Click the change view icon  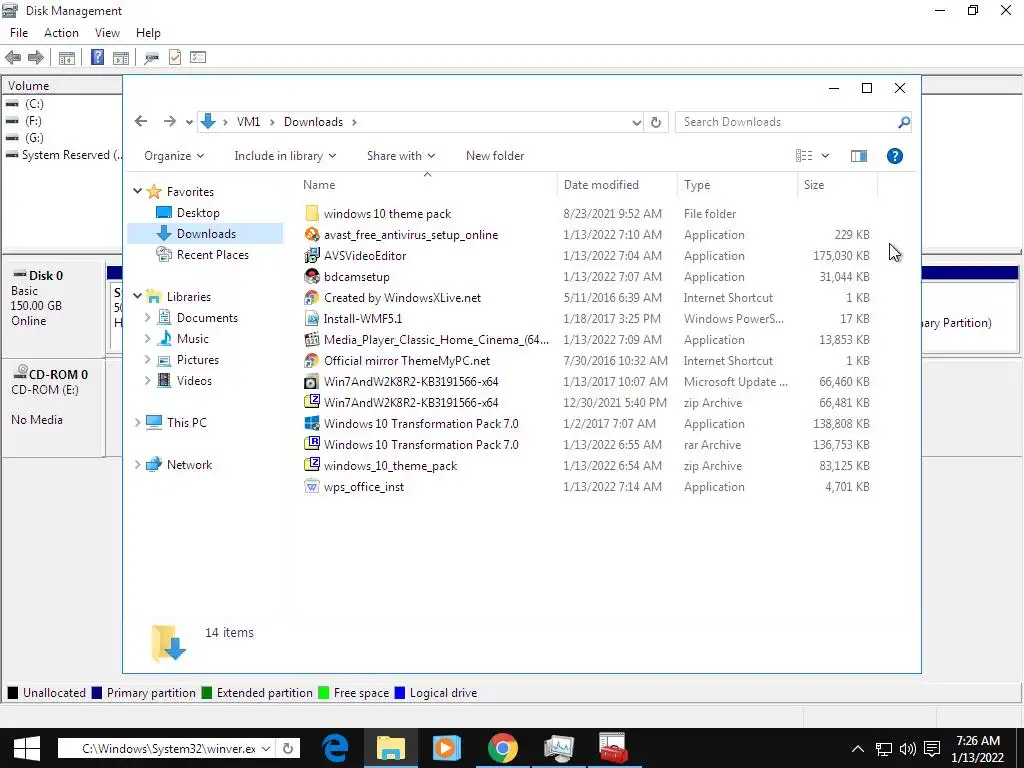(x=804, y=155)
